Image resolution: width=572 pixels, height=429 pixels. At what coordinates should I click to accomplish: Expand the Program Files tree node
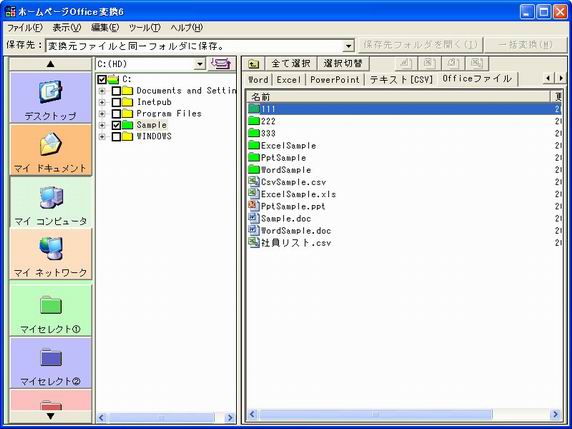pos(102,113)
